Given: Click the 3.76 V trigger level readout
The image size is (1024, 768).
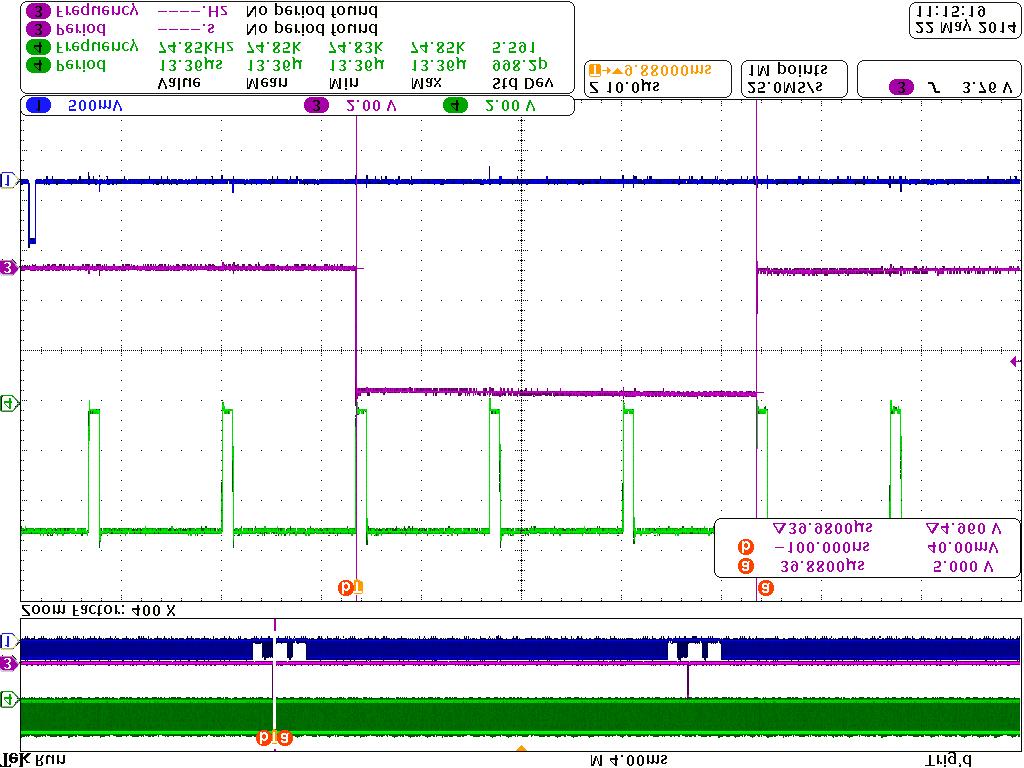Looking at the screenshot, I should point(987,88).
